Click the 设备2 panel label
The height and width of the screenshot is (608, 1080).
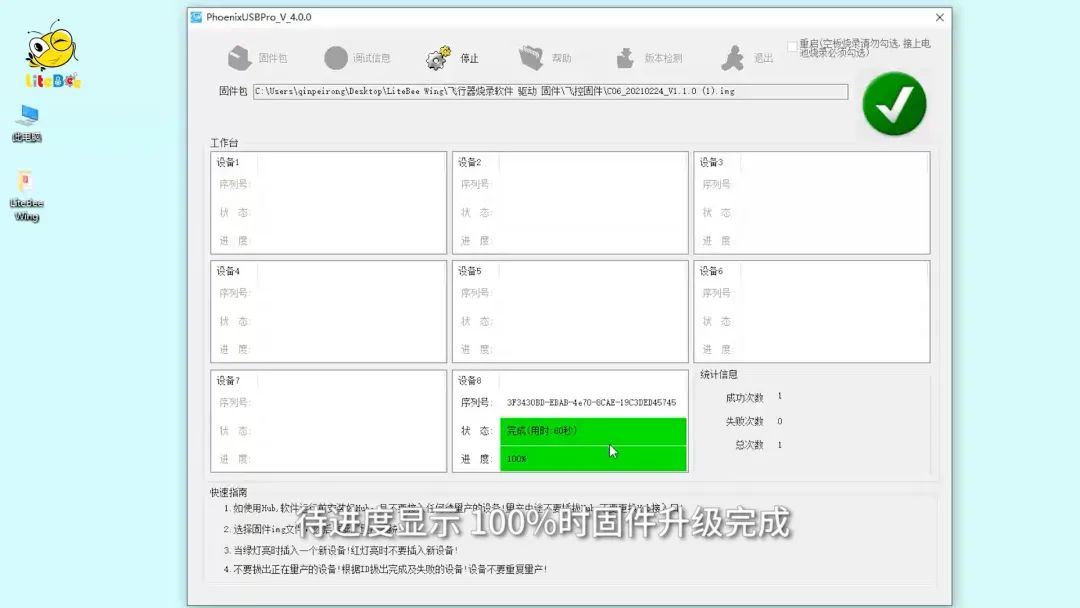(470, 163)
